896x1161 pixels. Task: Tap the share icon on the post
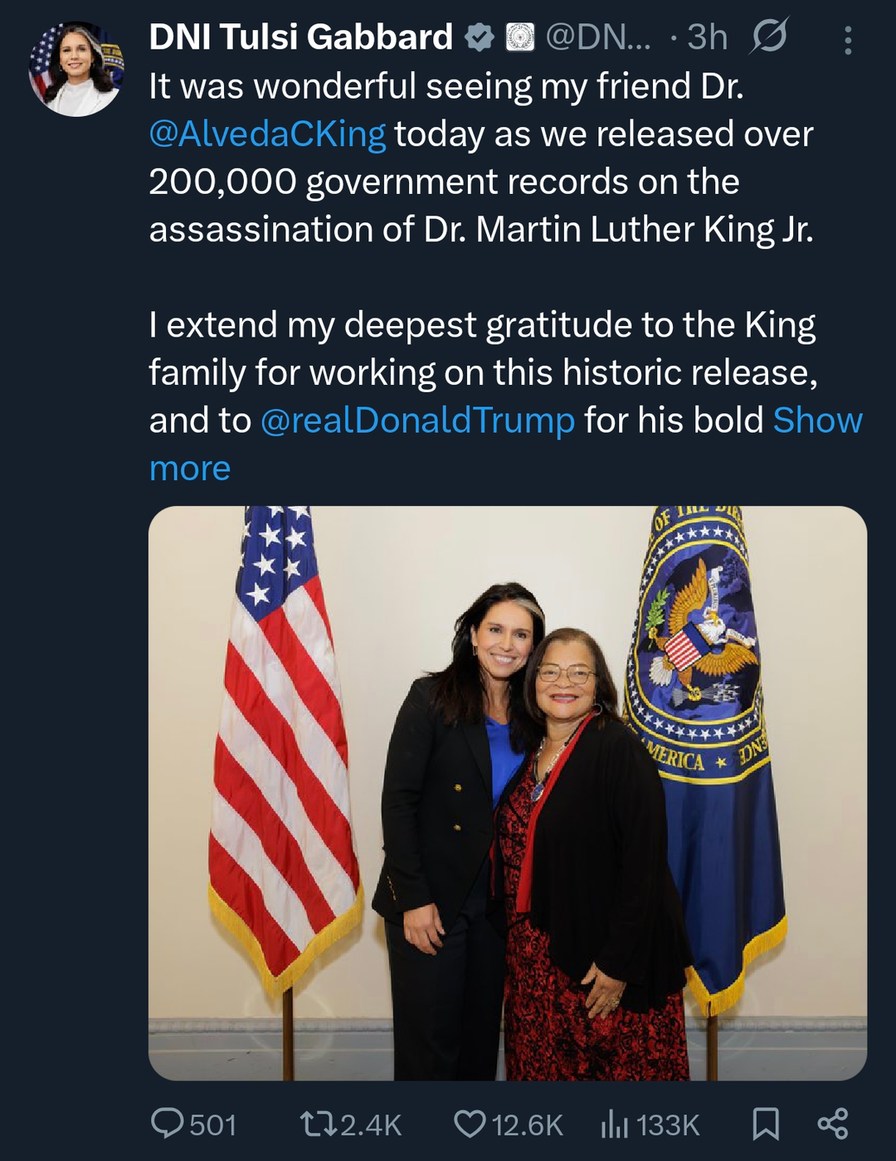832,1124
